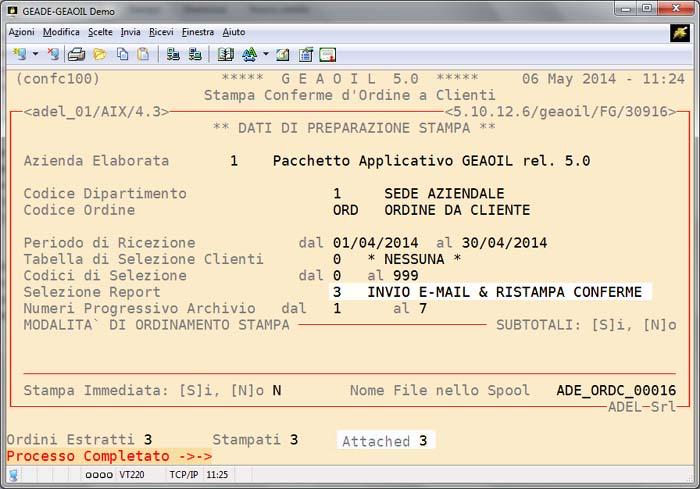
Task: Click the open book toolbar icon
Action: coord(225,54)
